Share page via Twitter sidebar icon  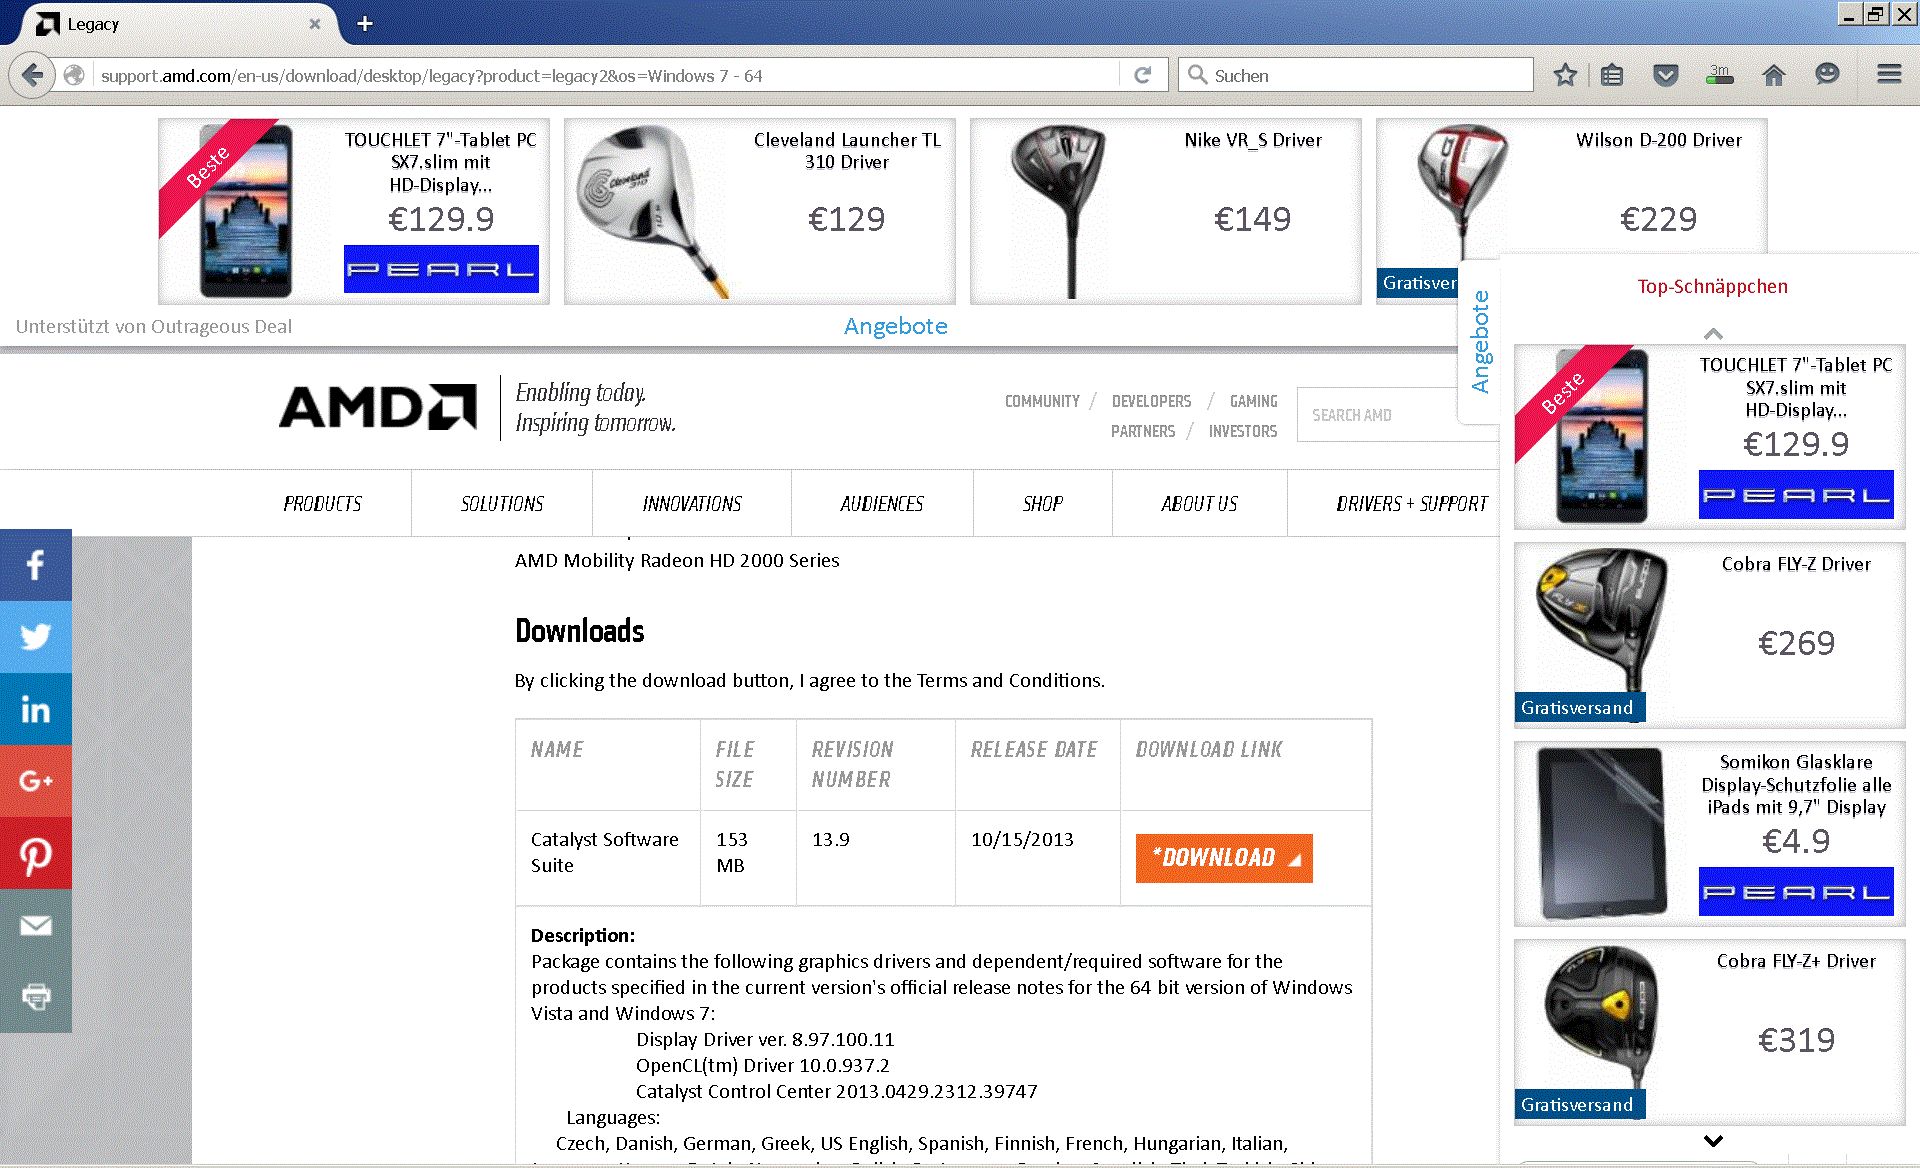(36, 637)
